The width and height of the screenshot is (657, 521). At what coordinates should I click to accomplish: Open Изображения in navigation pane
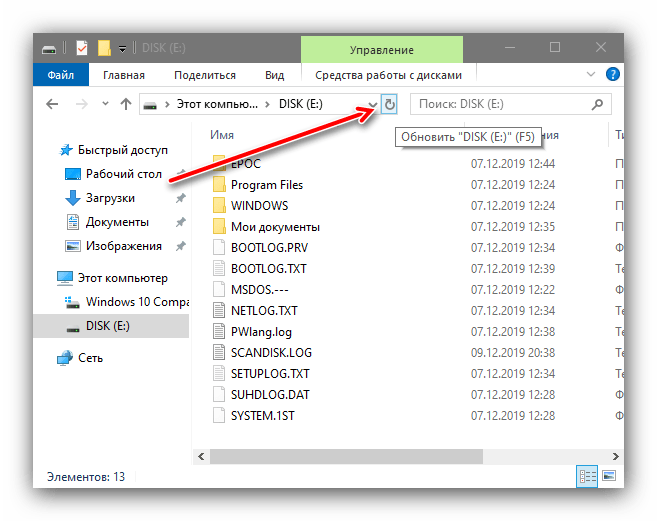click(x=124, y=246)
